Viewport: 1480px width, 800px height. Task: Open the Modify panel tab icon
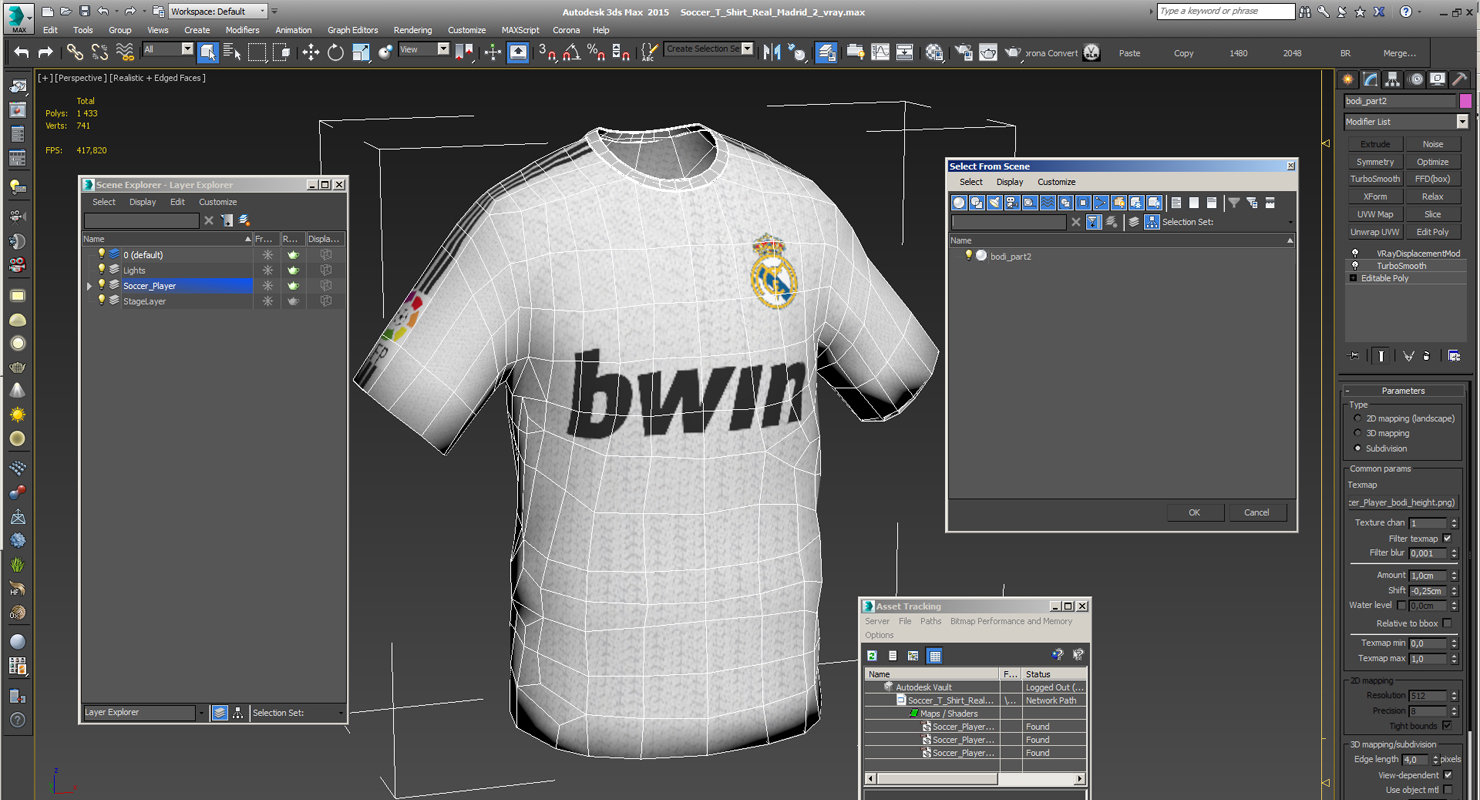(x=1370, y=79)
